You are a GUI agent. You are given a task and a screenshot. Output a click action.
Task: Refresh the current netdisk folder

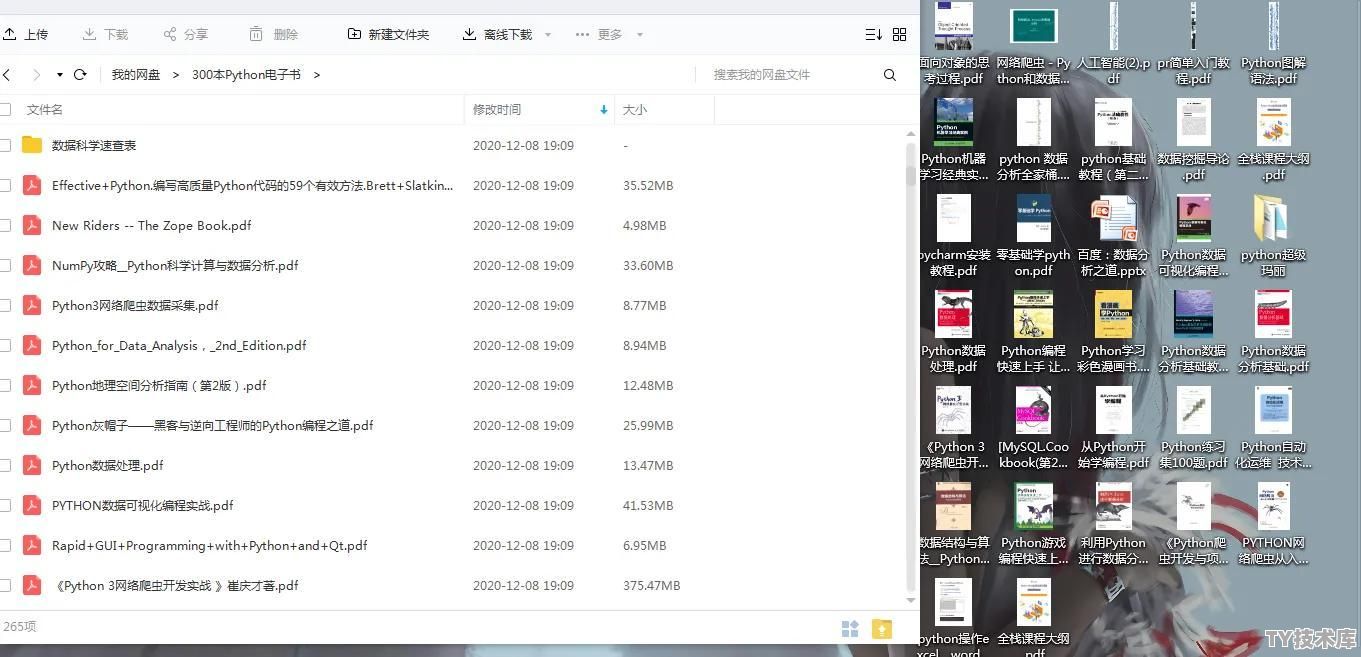click(x=80, y=75)
